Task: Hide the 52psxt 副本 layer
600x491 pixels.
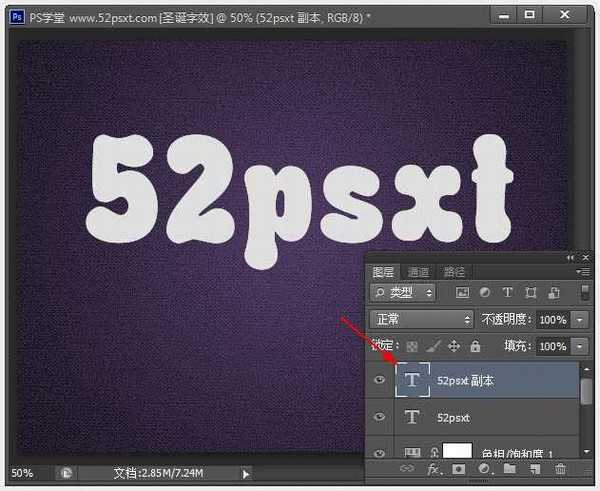Action: point(377,381)
